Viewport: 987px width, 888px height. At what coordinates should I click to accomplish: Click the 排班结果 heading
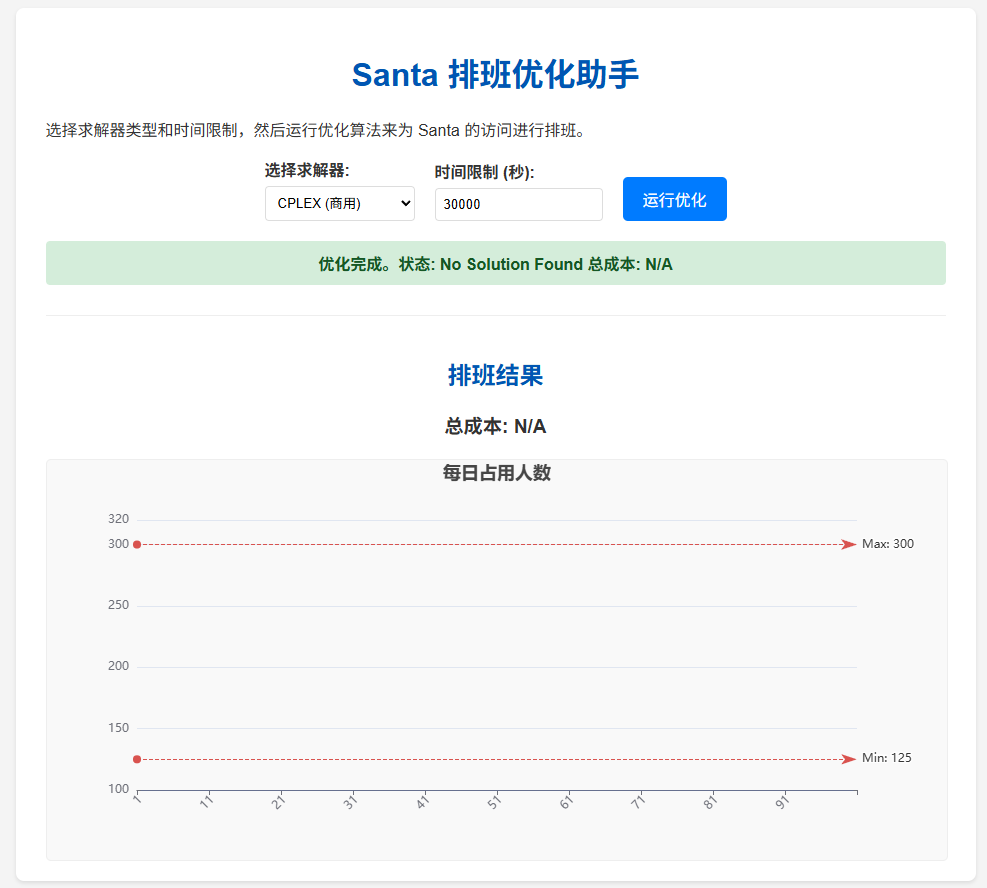coord(495,375)
